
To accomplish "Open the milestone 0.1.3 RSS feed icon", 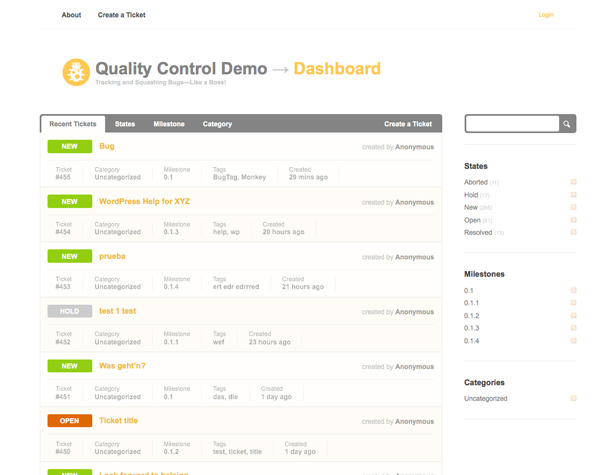I will tap(573, 328).
